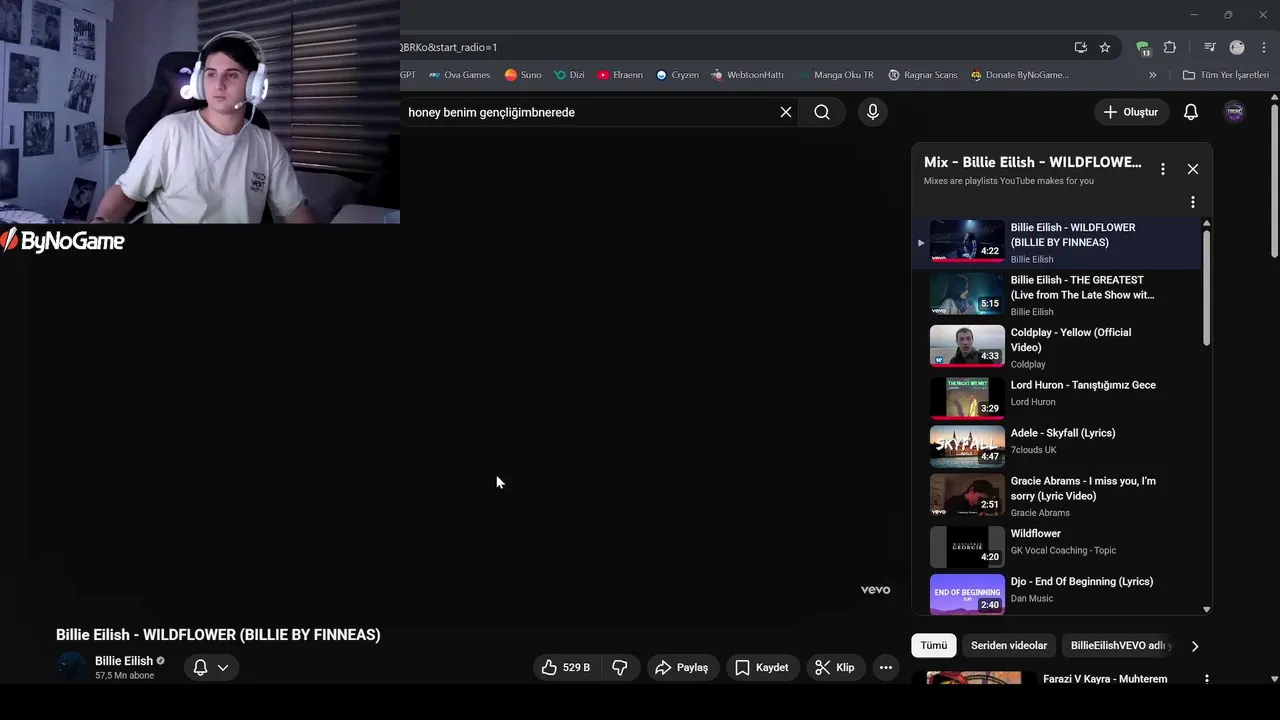Image resolution: width=1280 pixels, height=720 pixels.
Task: Select the Tümü filter chip
Action: [x=934, y=646]
